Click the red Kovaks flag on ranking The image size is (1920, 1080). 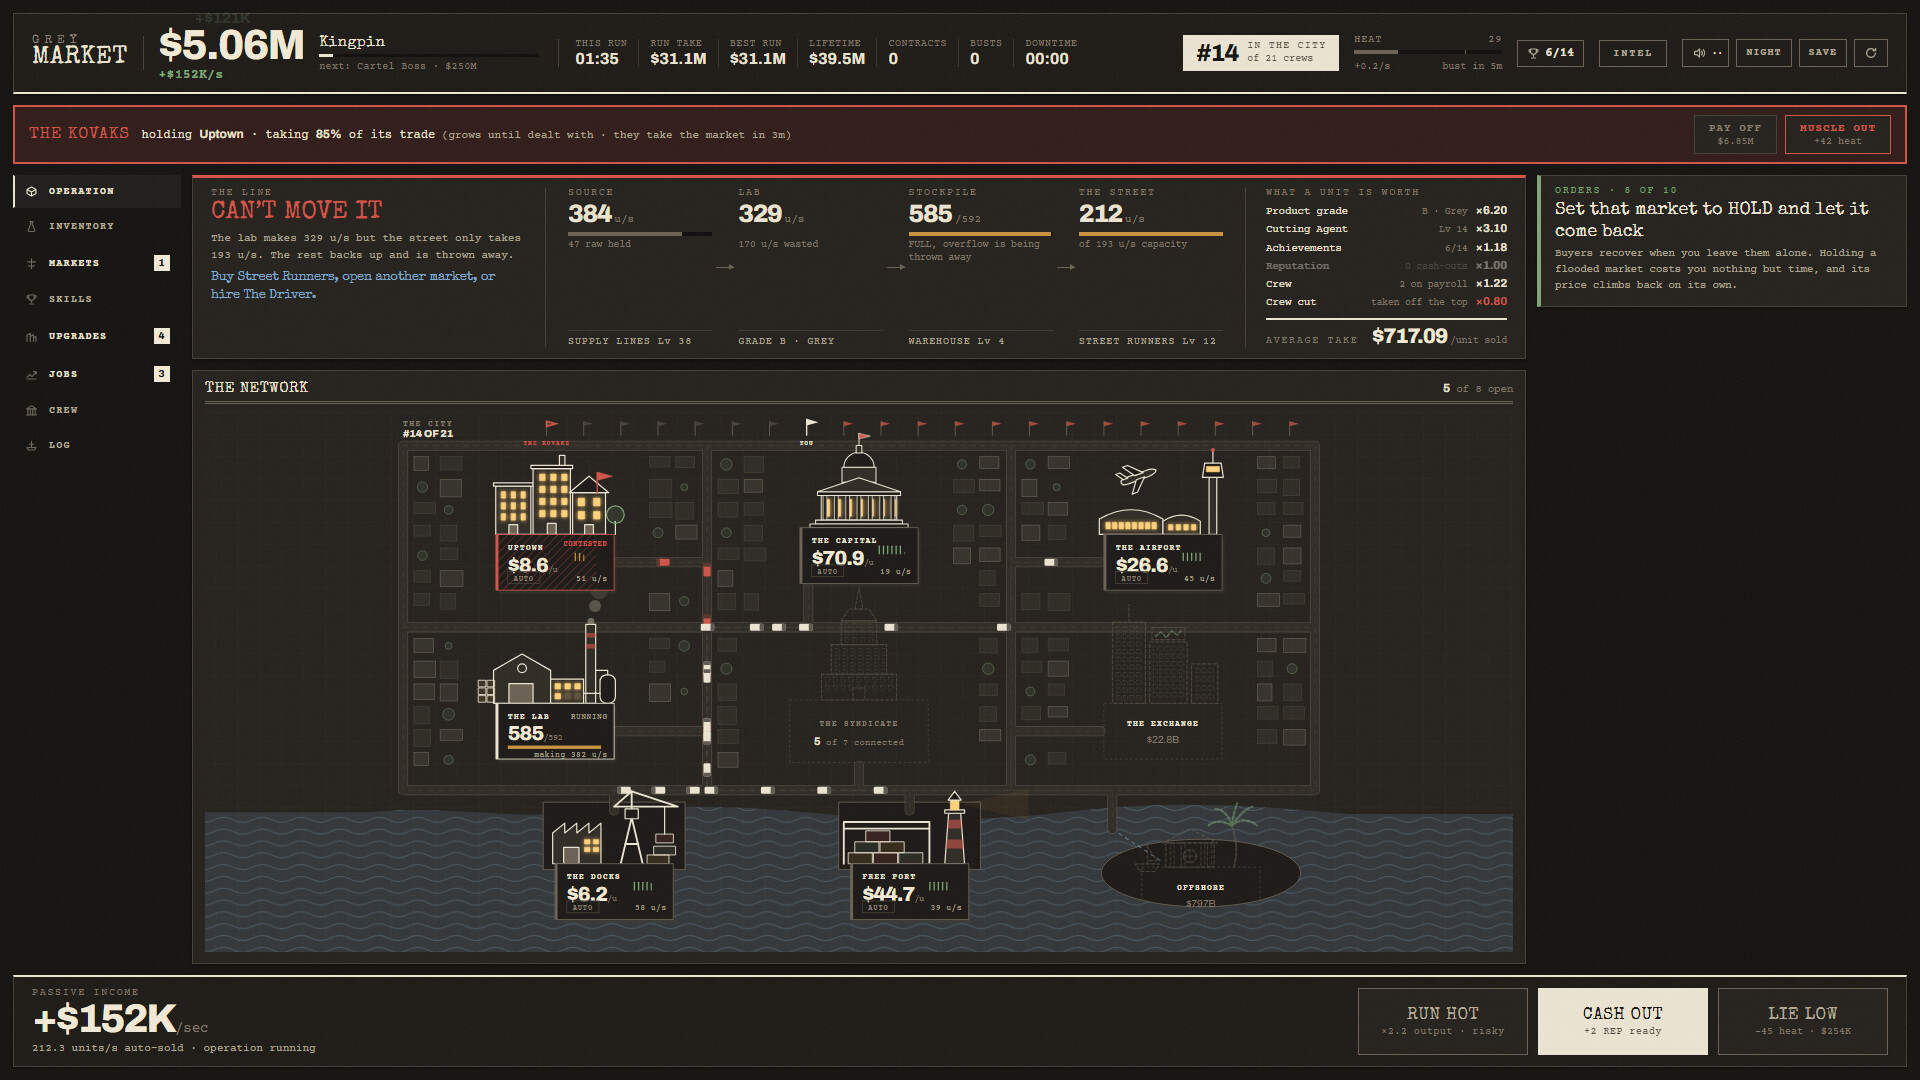[551, 428]
